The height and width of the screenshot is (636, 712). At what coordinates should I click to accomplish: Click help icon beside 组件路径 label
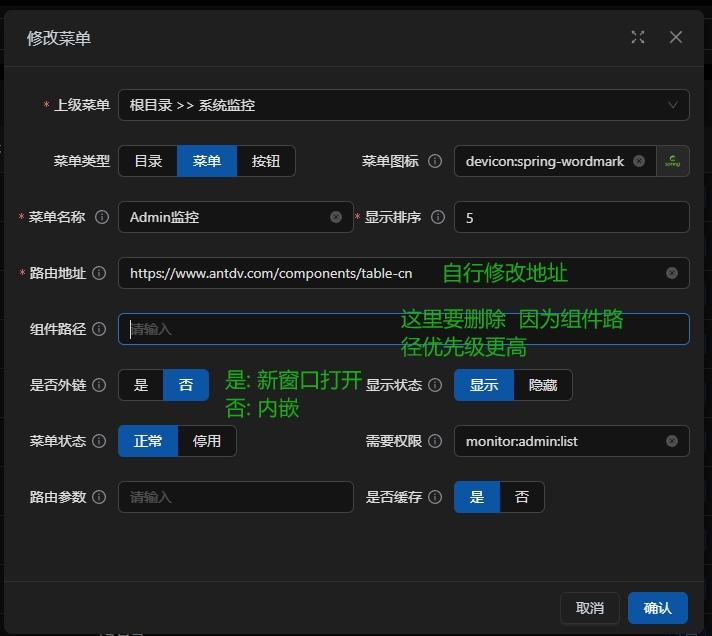click(x=99, y=329)
